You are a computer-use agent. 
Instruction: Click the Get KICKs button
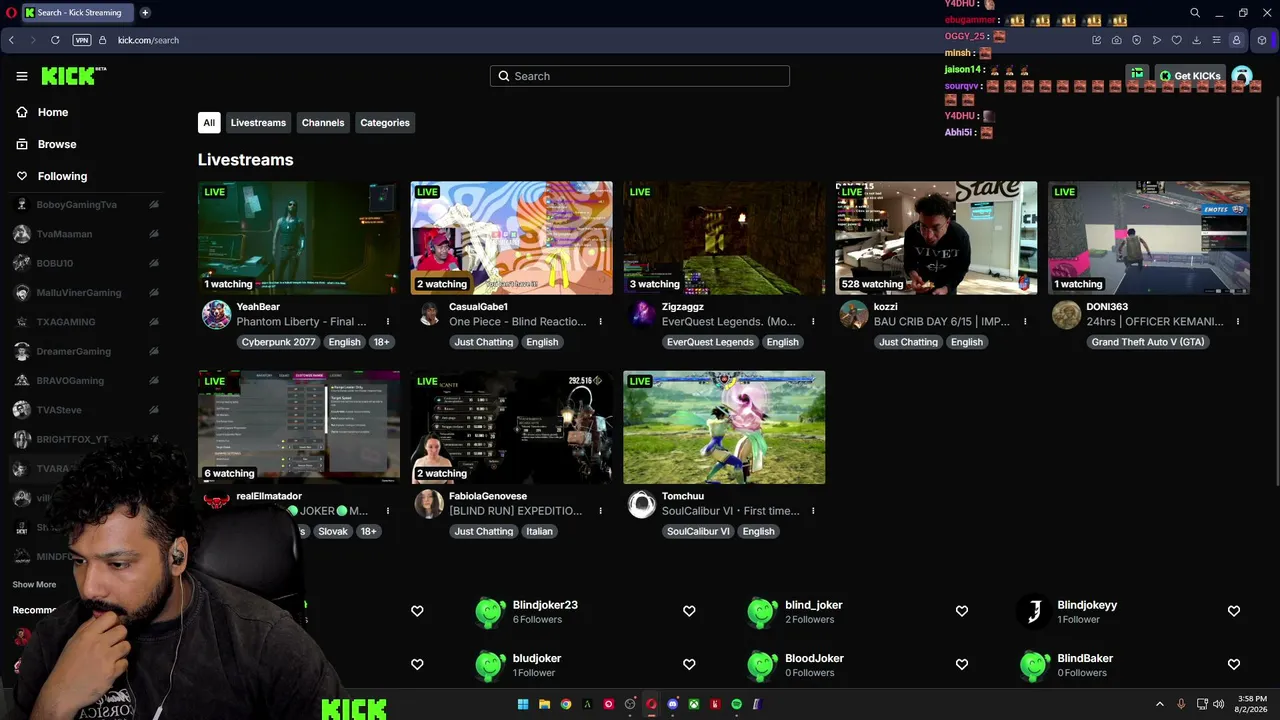click(x=1190, y=76)
